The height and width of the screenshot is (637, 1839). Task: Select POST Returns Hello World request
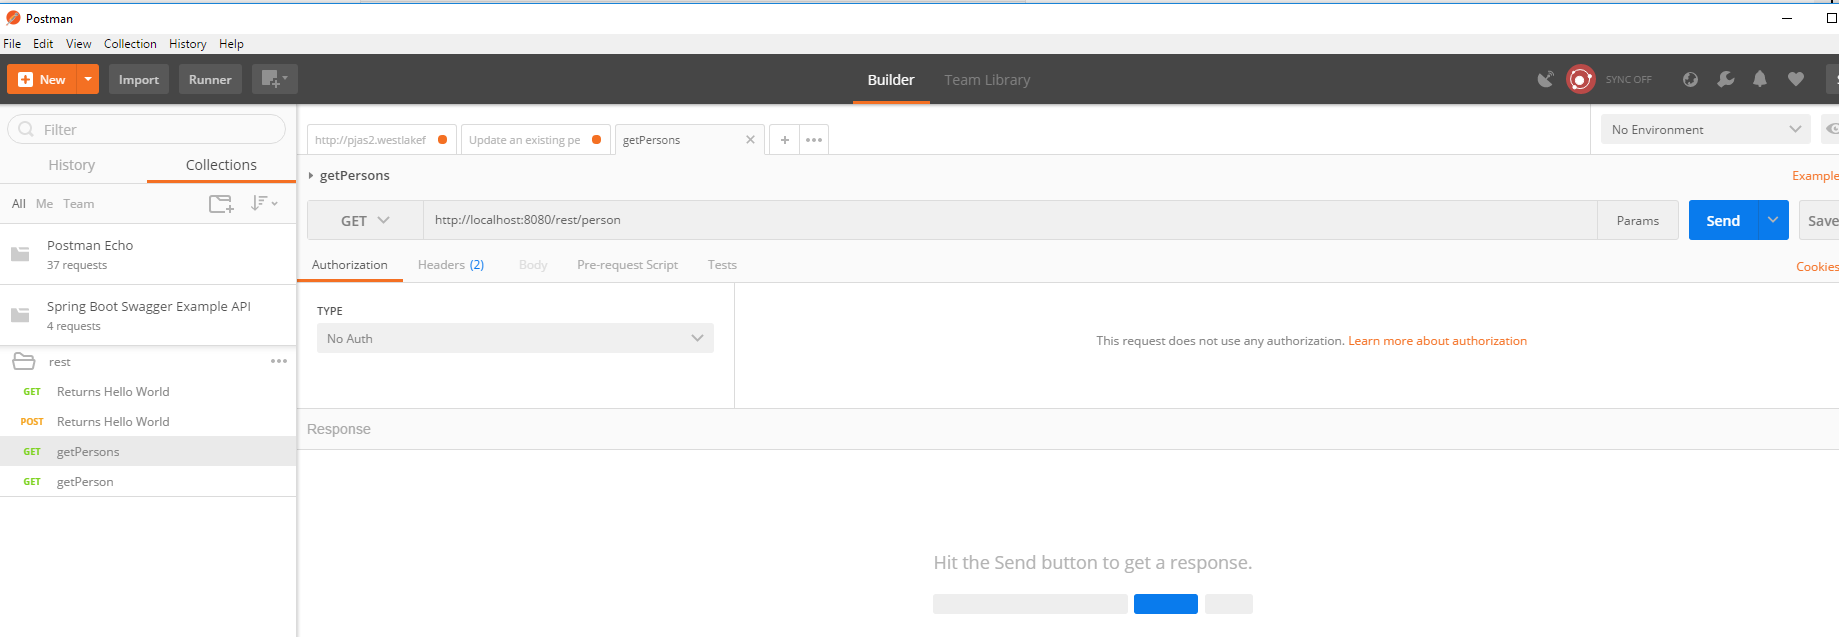coord(148,422)
